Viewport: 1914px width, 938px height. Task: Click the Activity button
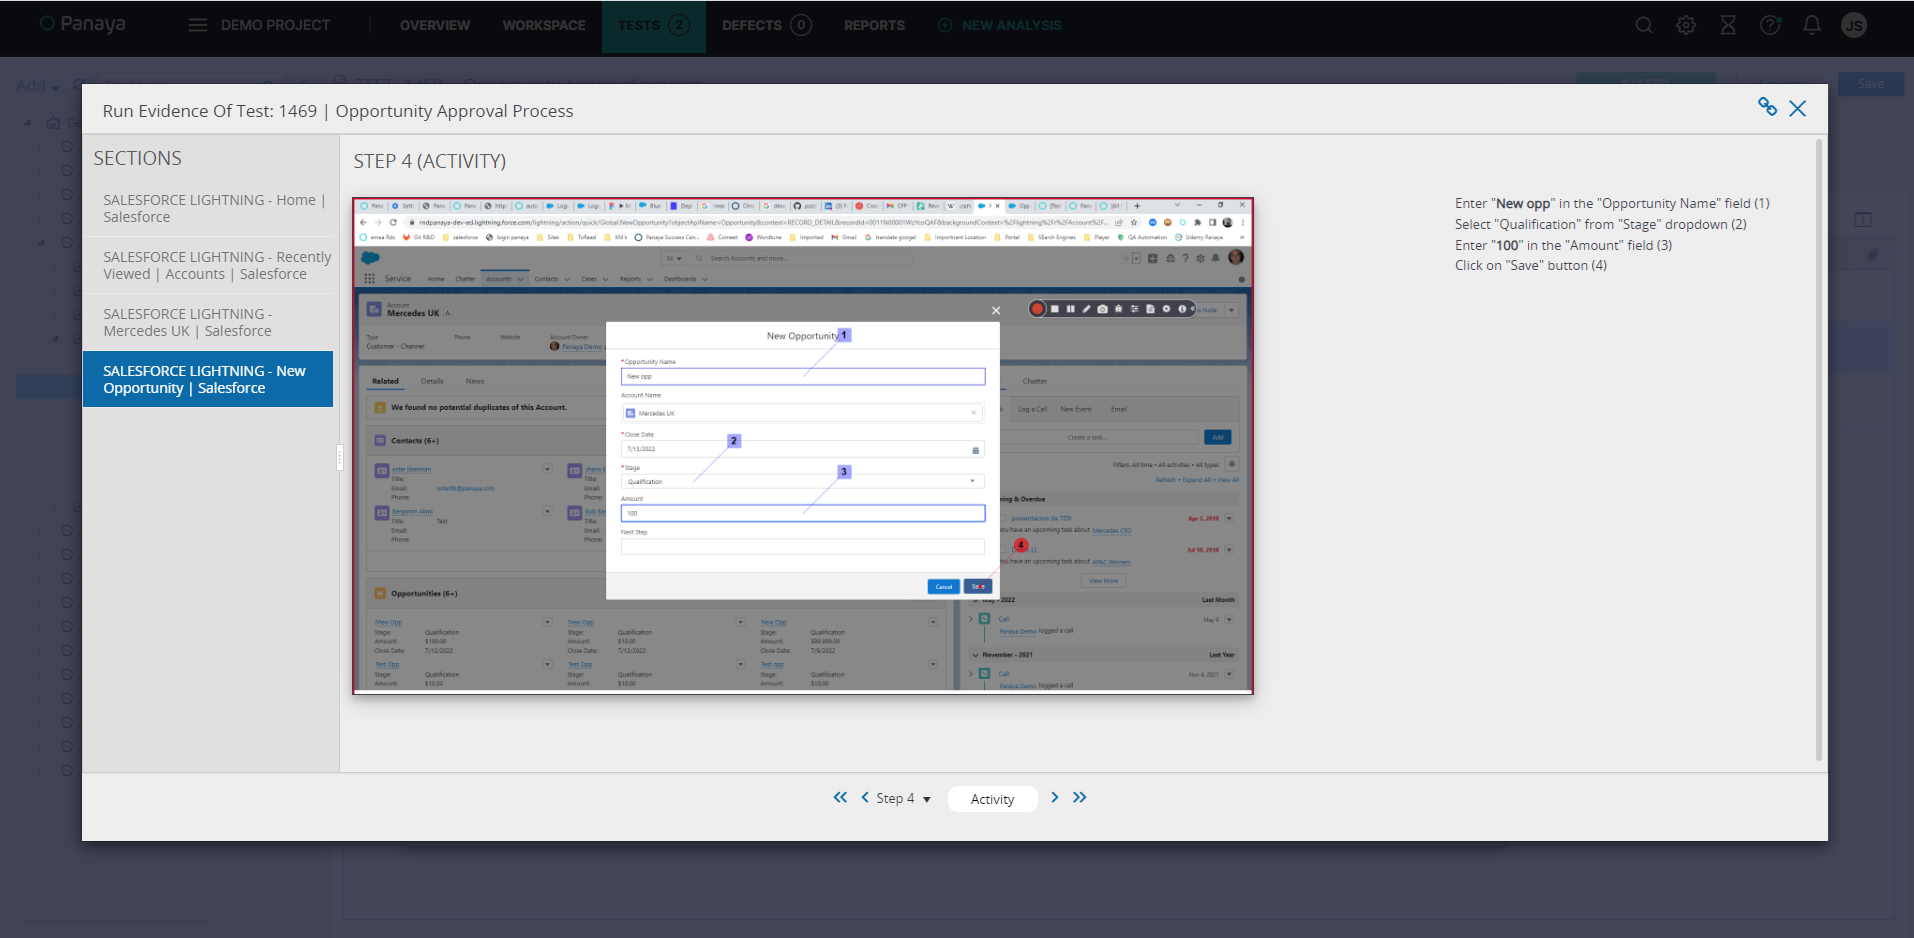(x=992, y=798)
